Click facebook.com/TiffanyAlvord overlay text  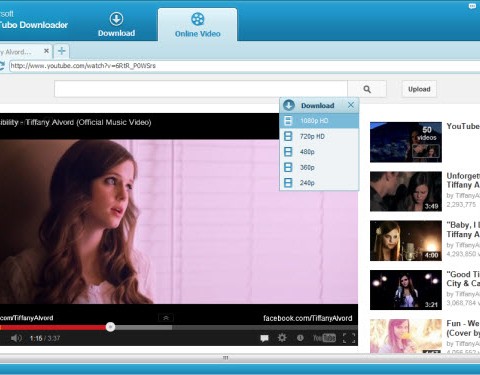pyautogui.click(x=307, y=318)
